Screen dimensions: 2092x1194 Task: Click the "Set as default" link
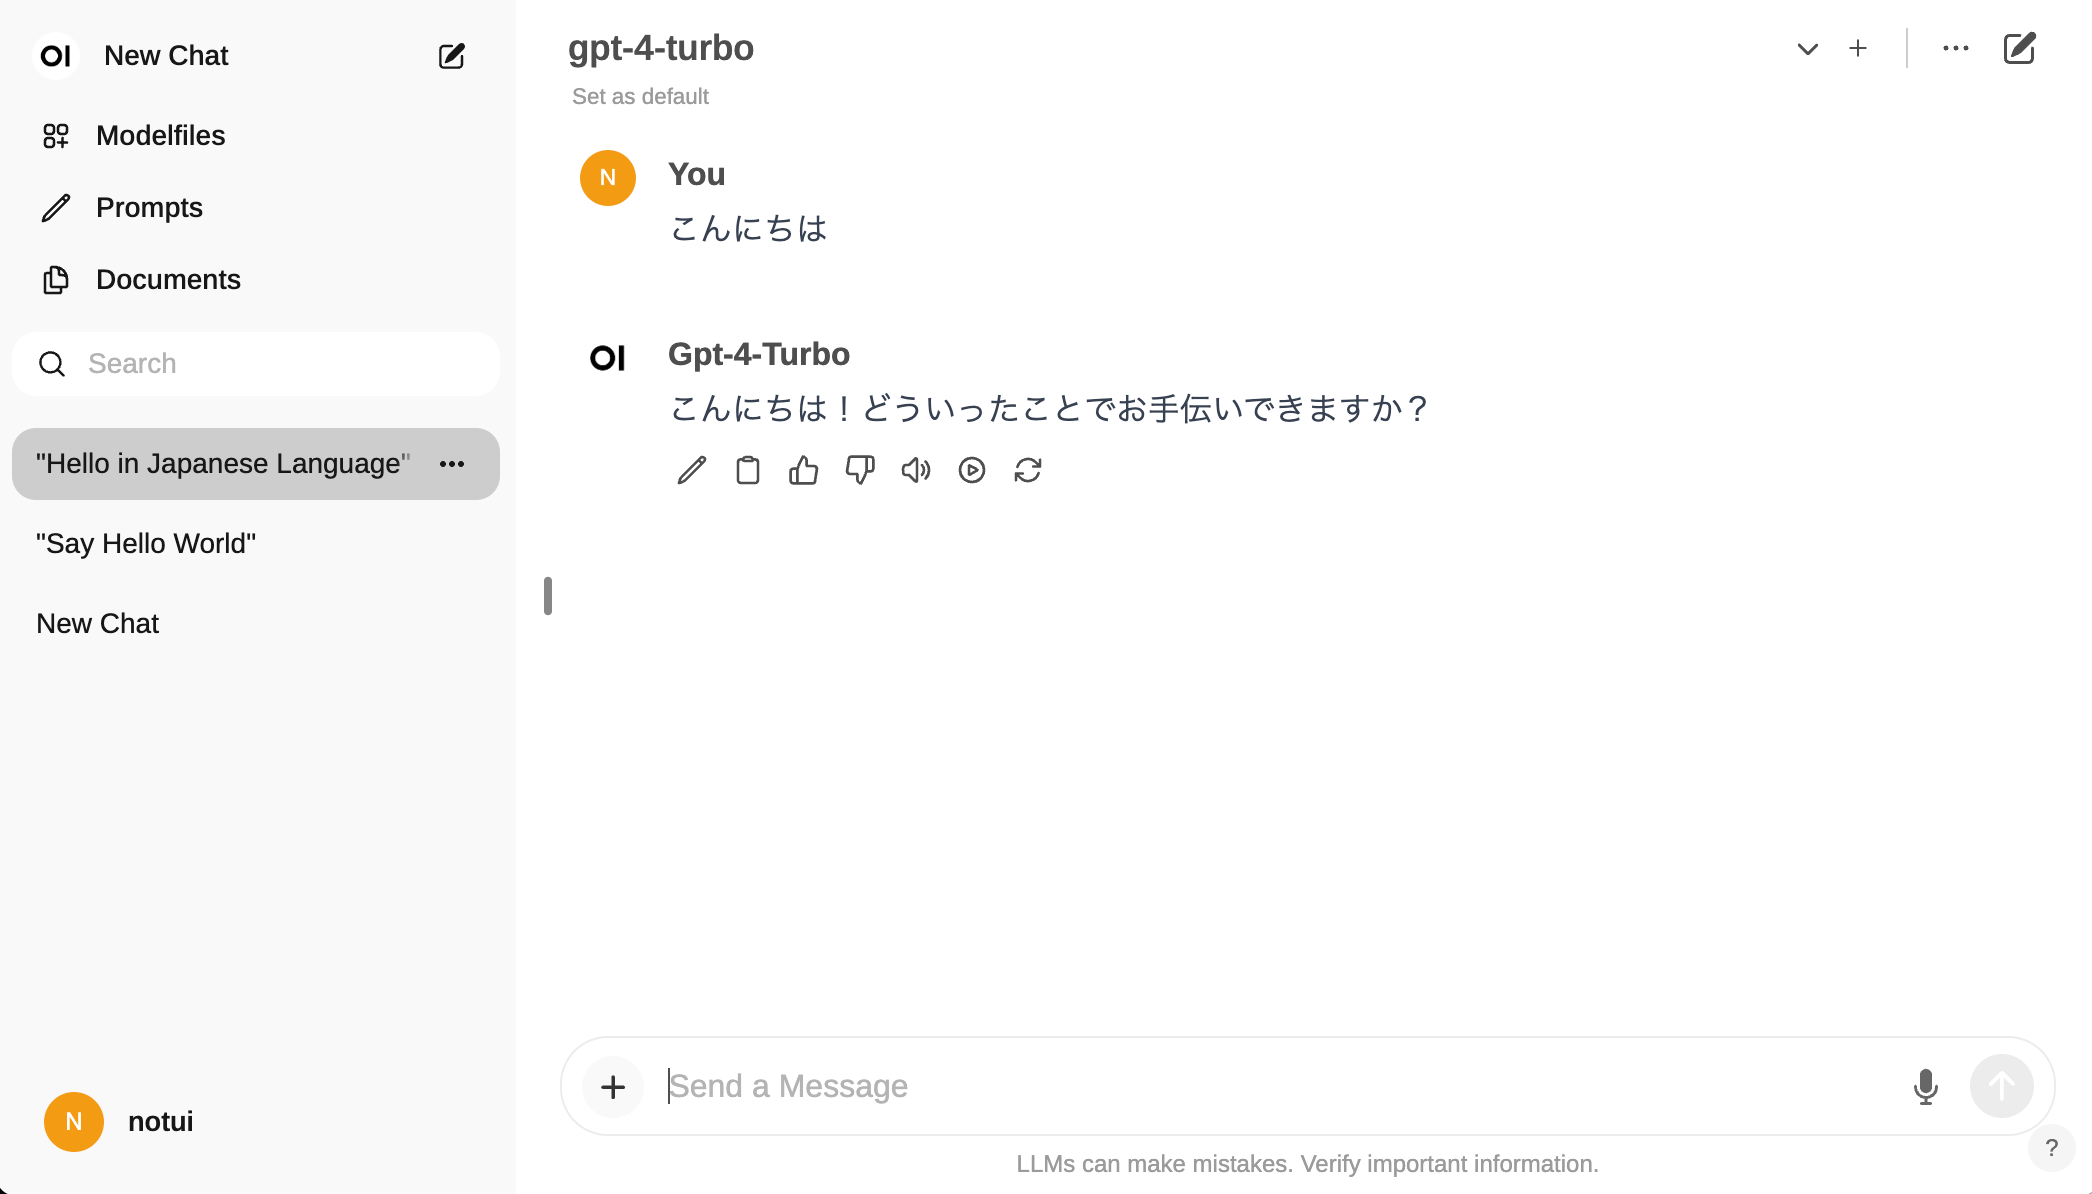tap(640, 97)
